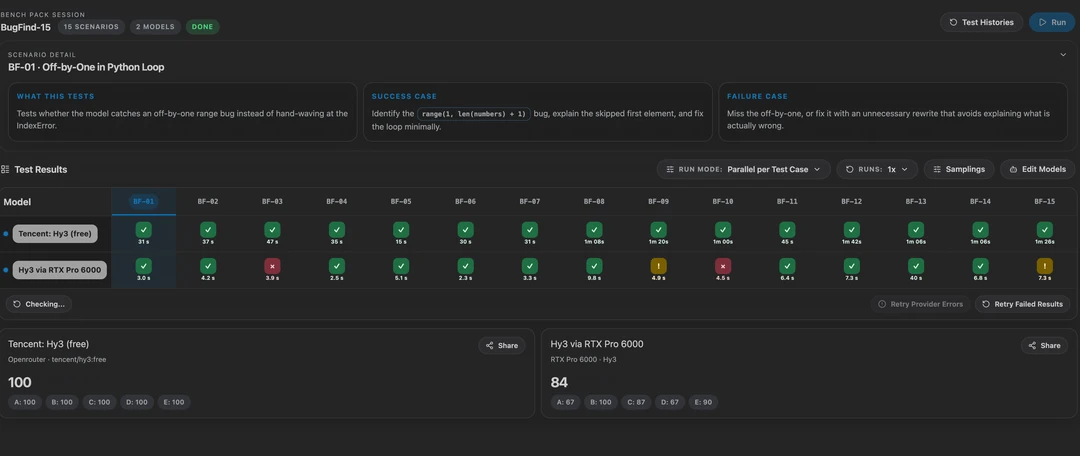Select the BF-12 column header
The image size is (1080, 456).
click(851, 202)
